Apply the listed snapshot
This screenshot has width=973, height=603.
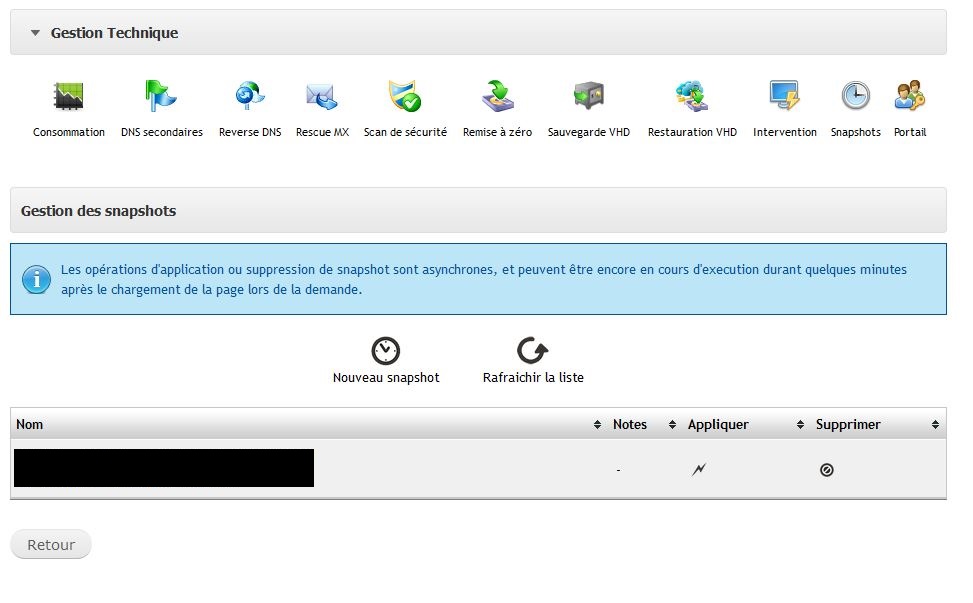pyautogui.click(x=698, y=467)
